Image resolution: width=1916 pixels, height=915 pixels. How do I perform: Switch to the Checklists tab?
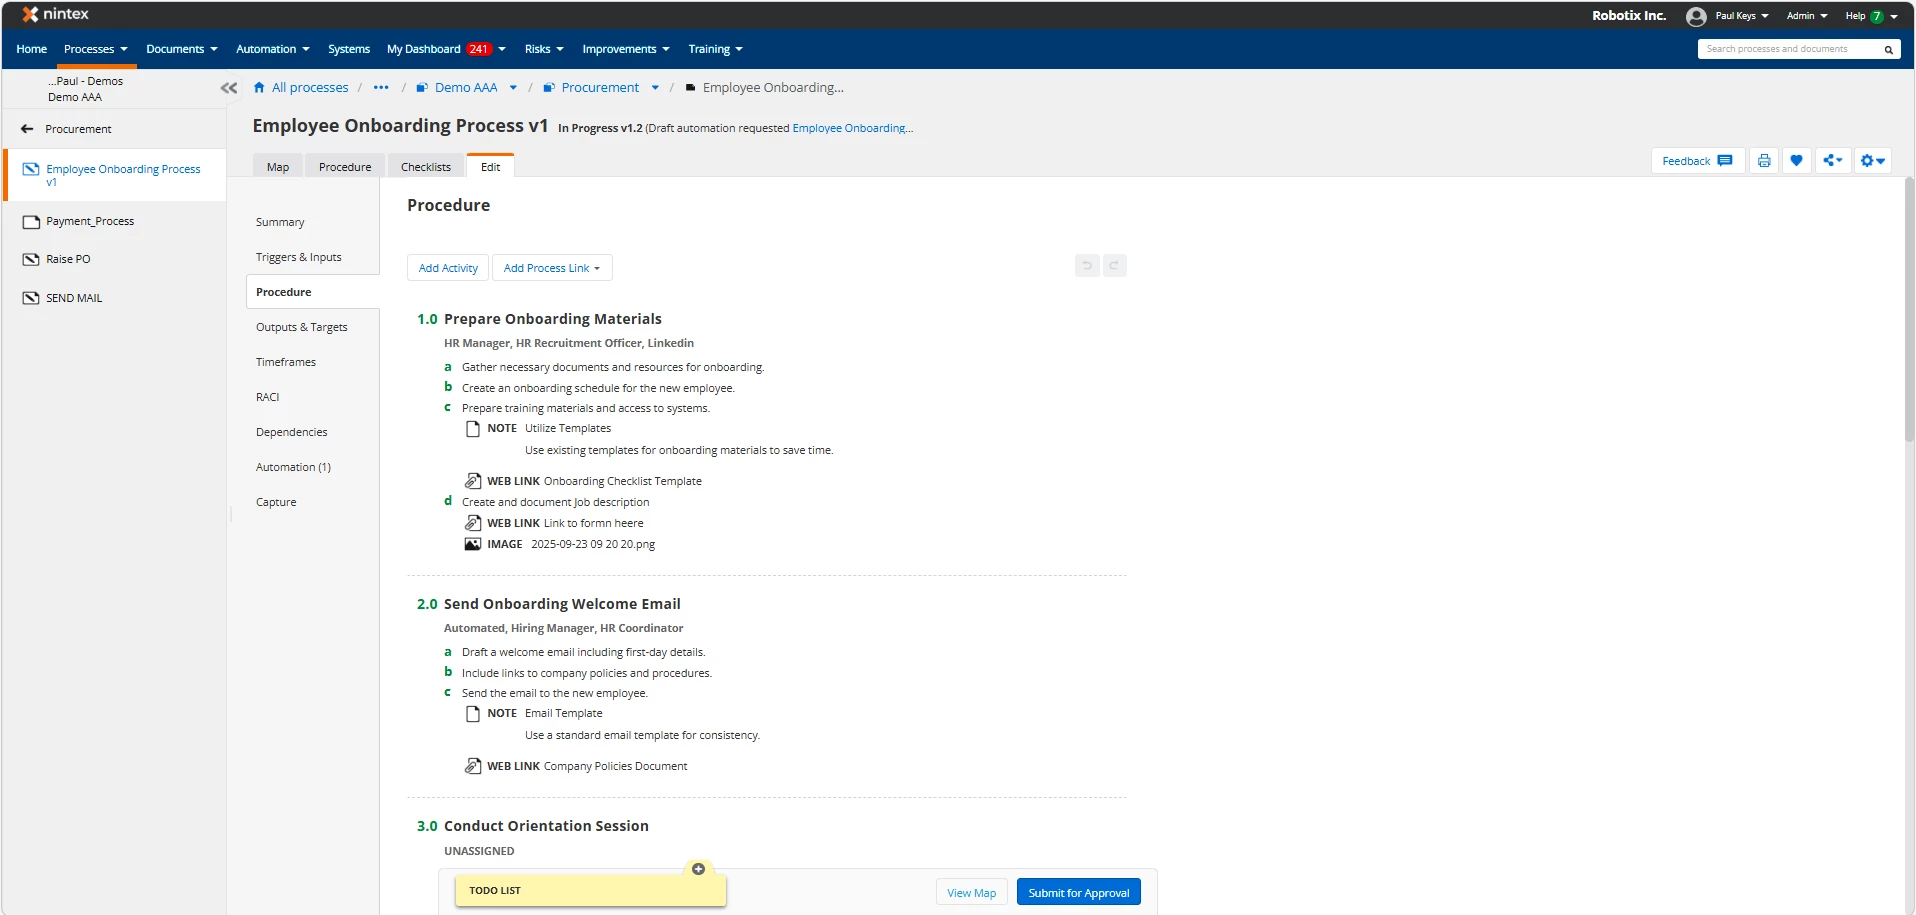click(426, 167)
